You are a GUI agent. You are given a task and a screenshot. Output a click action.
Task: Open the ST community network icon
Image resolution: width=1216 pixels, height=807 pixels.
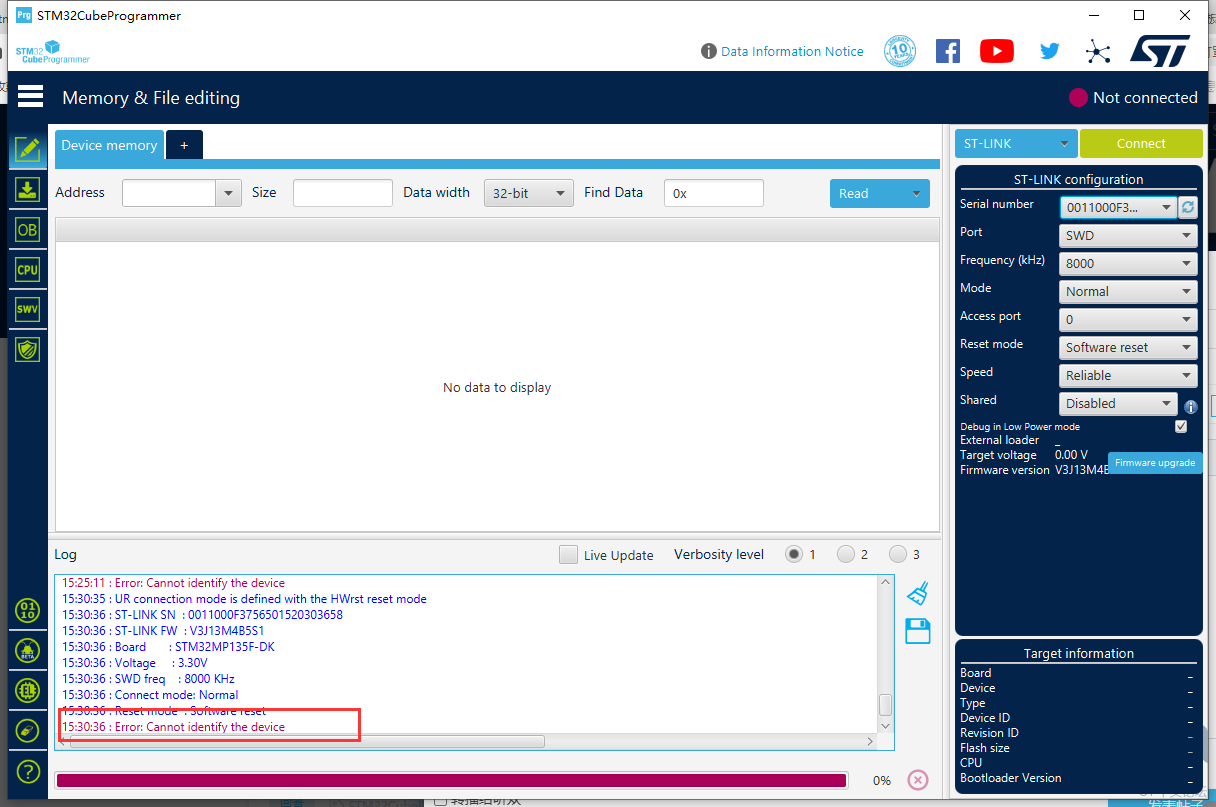click(x=1098, y=52)
